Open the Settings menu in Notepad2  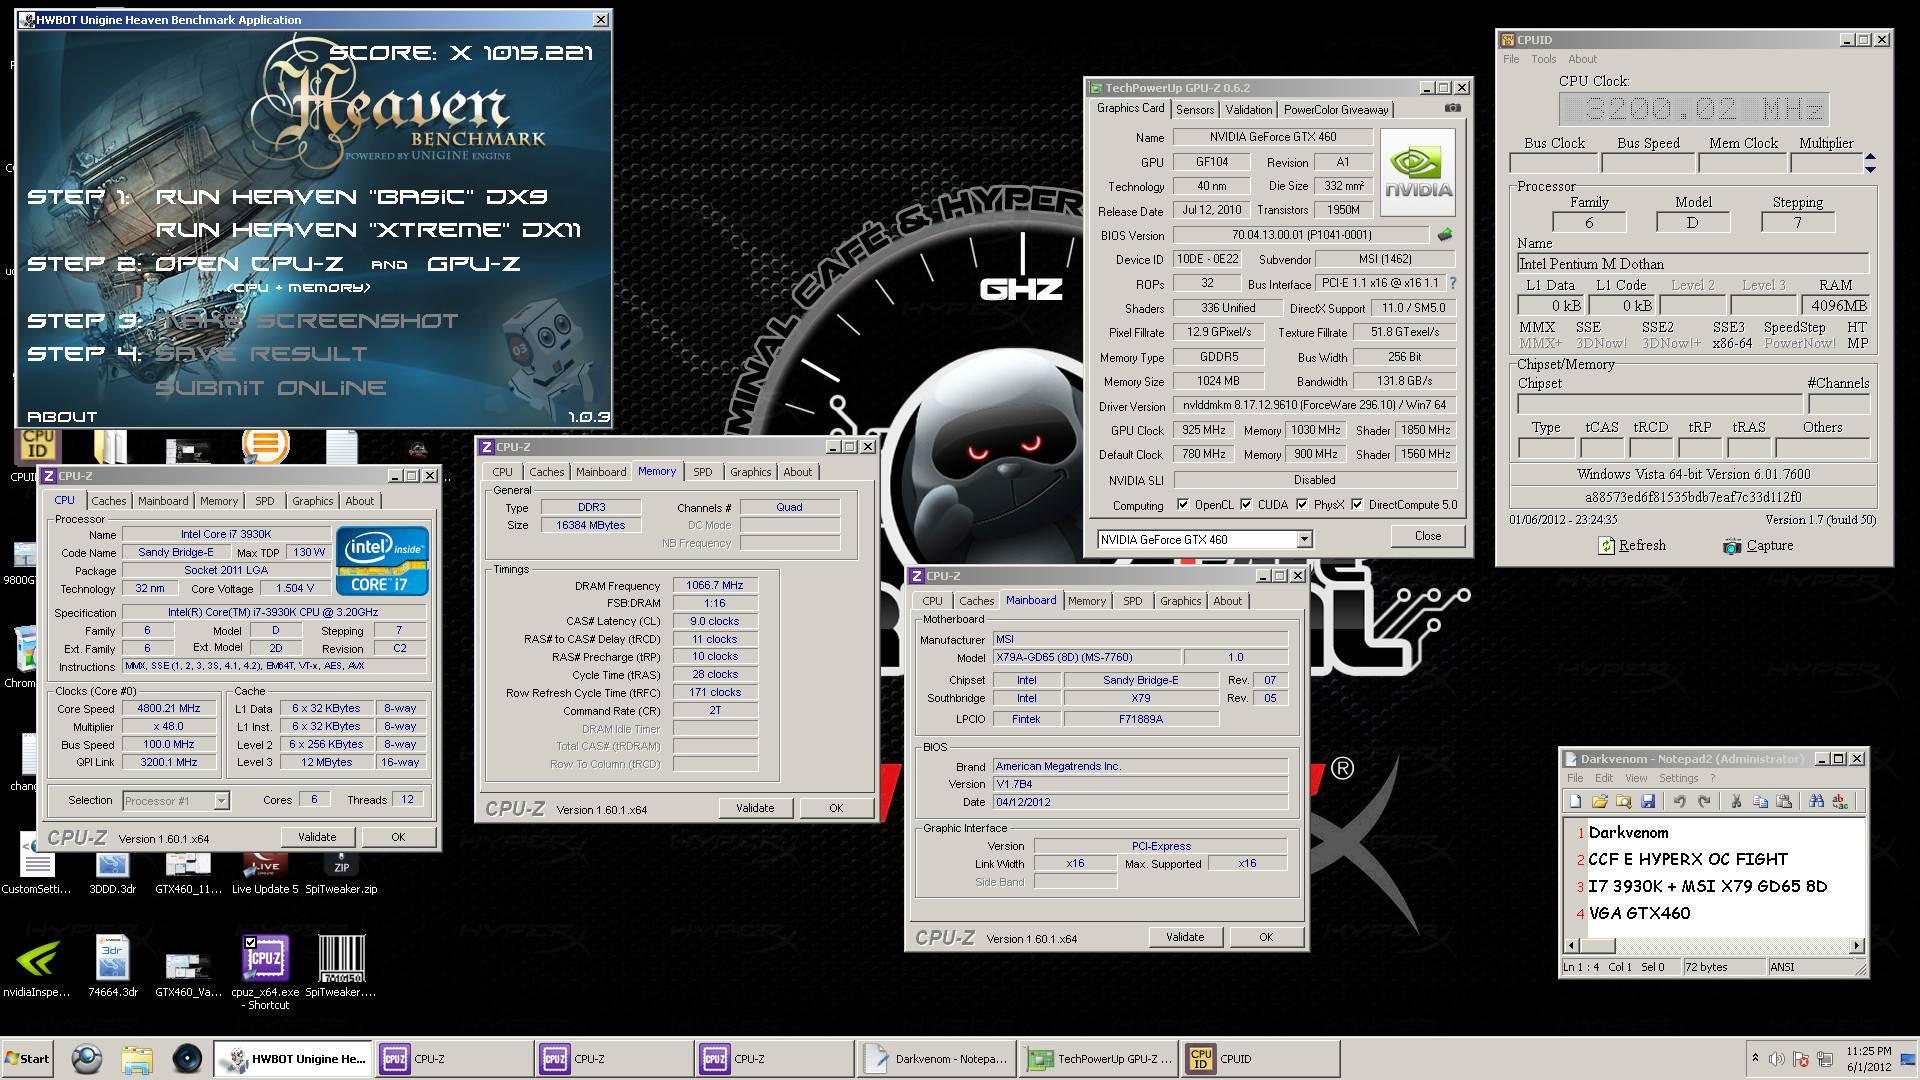[1678, 778]
